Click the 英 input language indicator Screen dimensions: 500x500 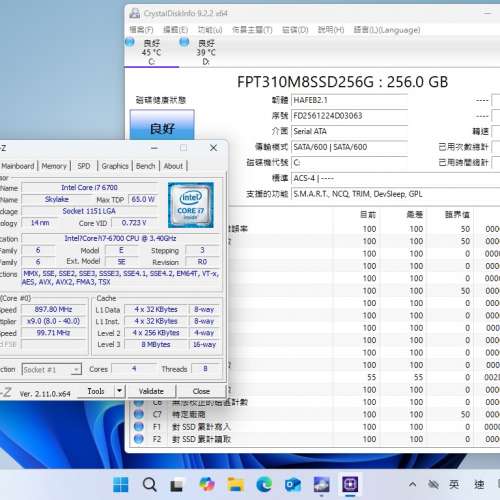coord(454,484)
